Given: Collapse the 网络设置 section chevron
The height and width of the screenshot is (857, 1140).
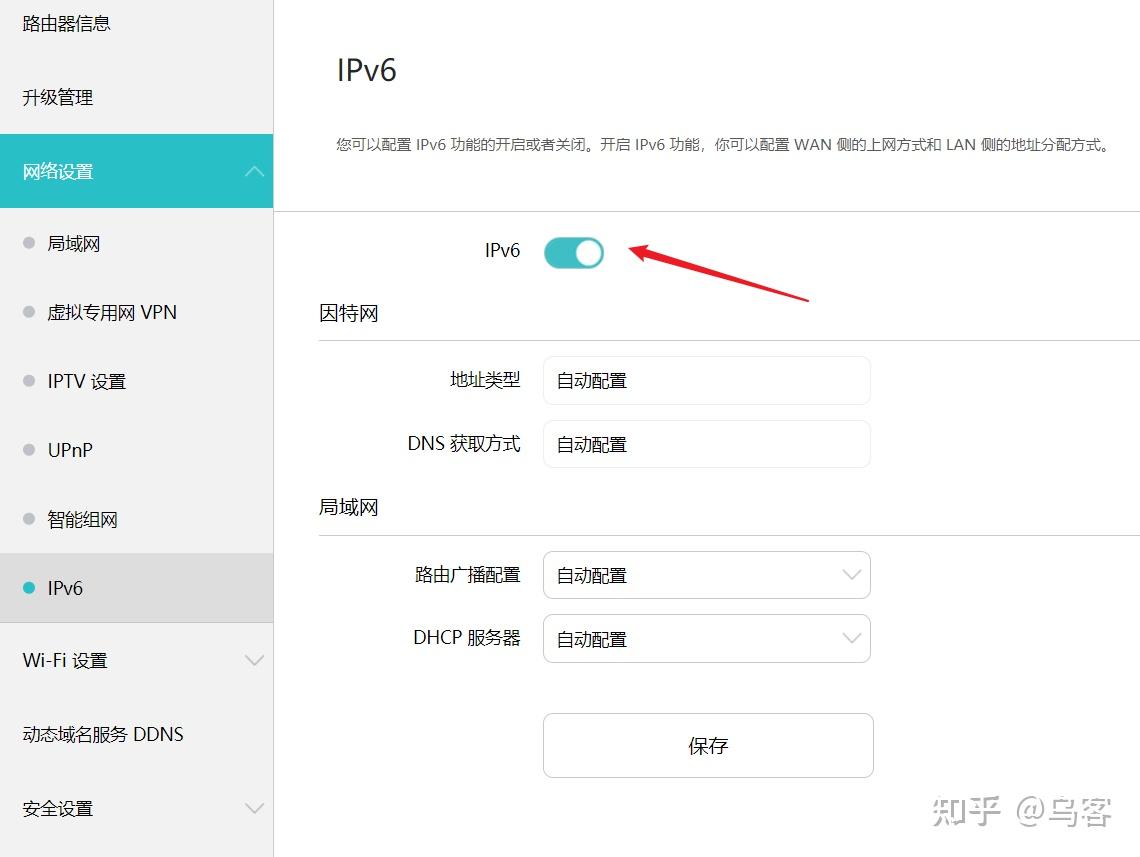Looking at the screenshot, I should (x=255, y=171).
